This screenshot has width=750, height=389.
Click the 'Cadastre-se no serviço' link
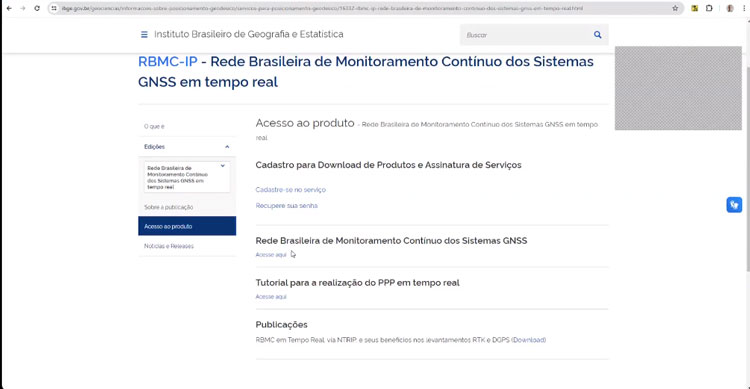click(x=290, y=189)
